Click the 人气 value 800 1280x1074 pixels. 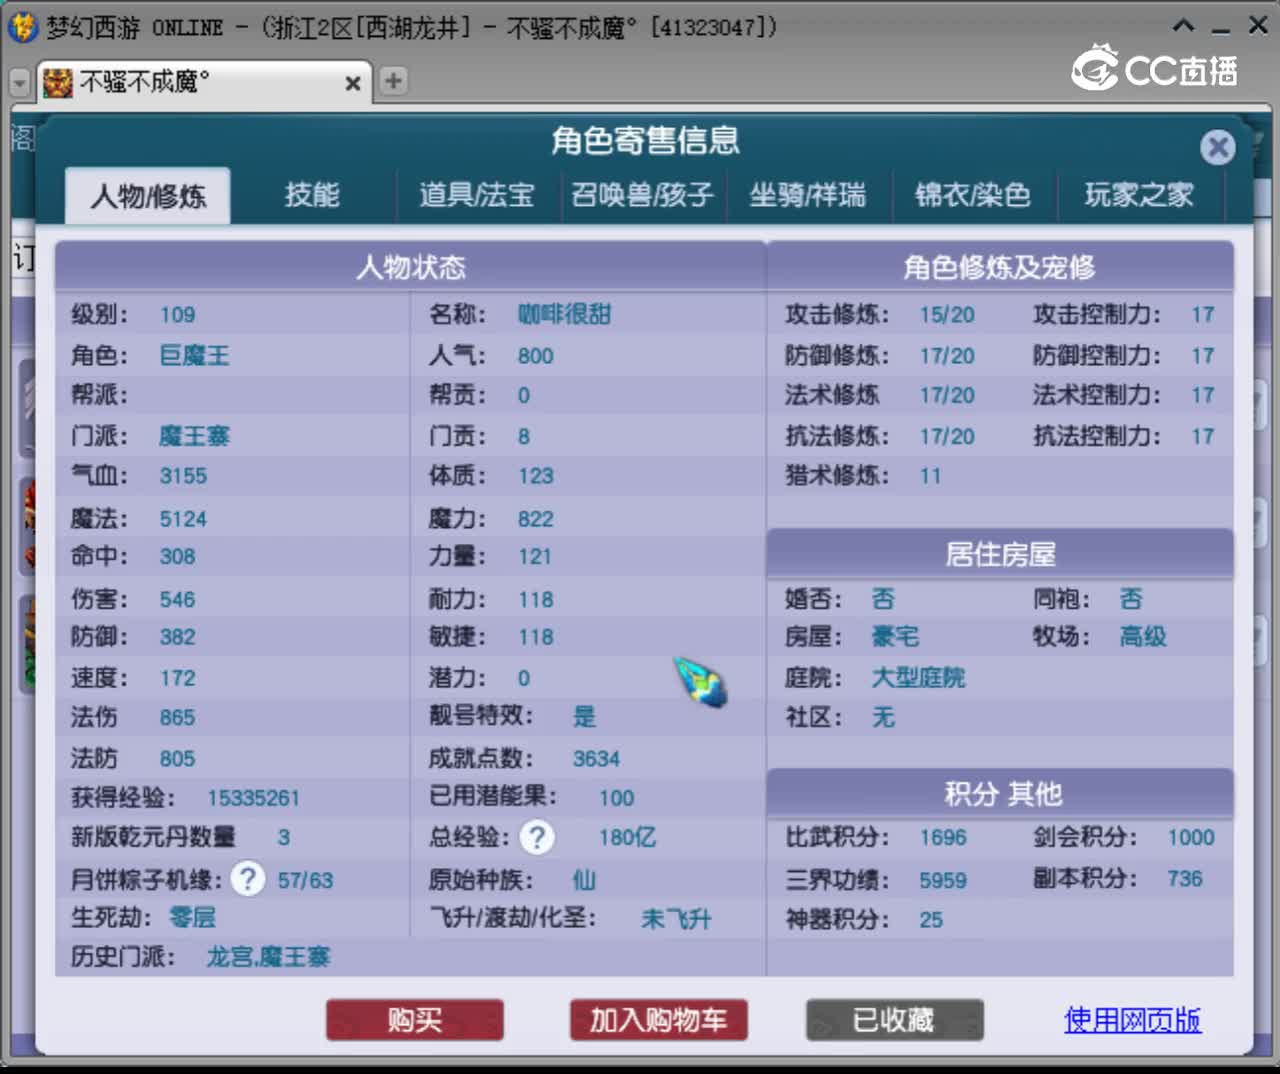pos(535,356)
